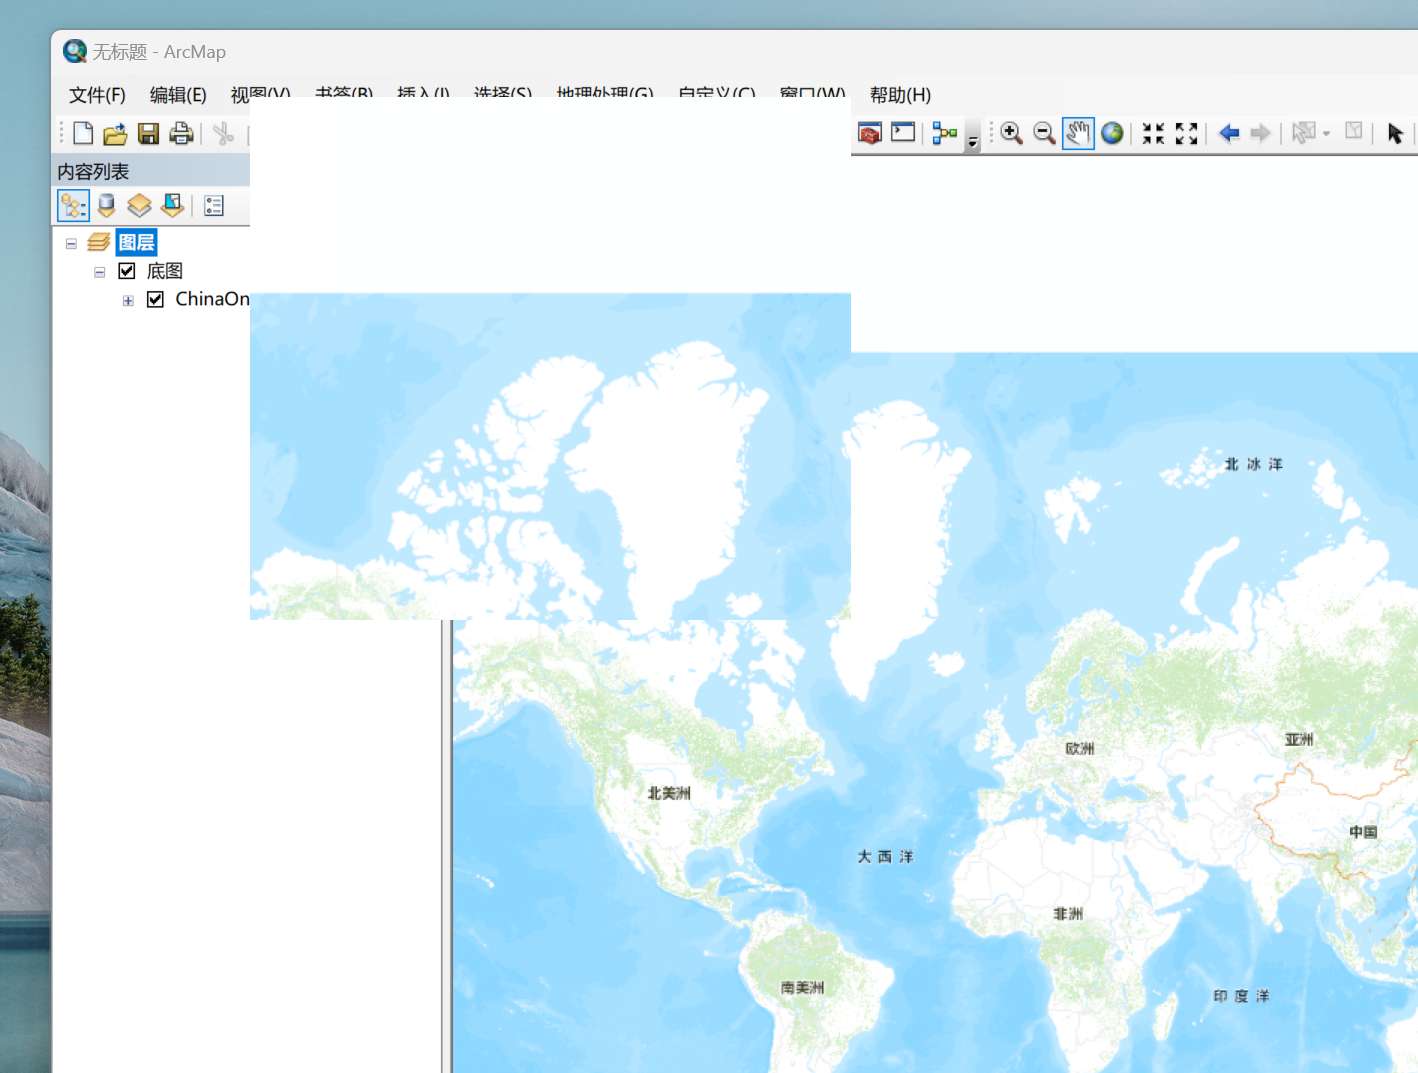Screen dimensions: 1418x1073
Task: Open the Python command window
Action: [x=903, y=132]
